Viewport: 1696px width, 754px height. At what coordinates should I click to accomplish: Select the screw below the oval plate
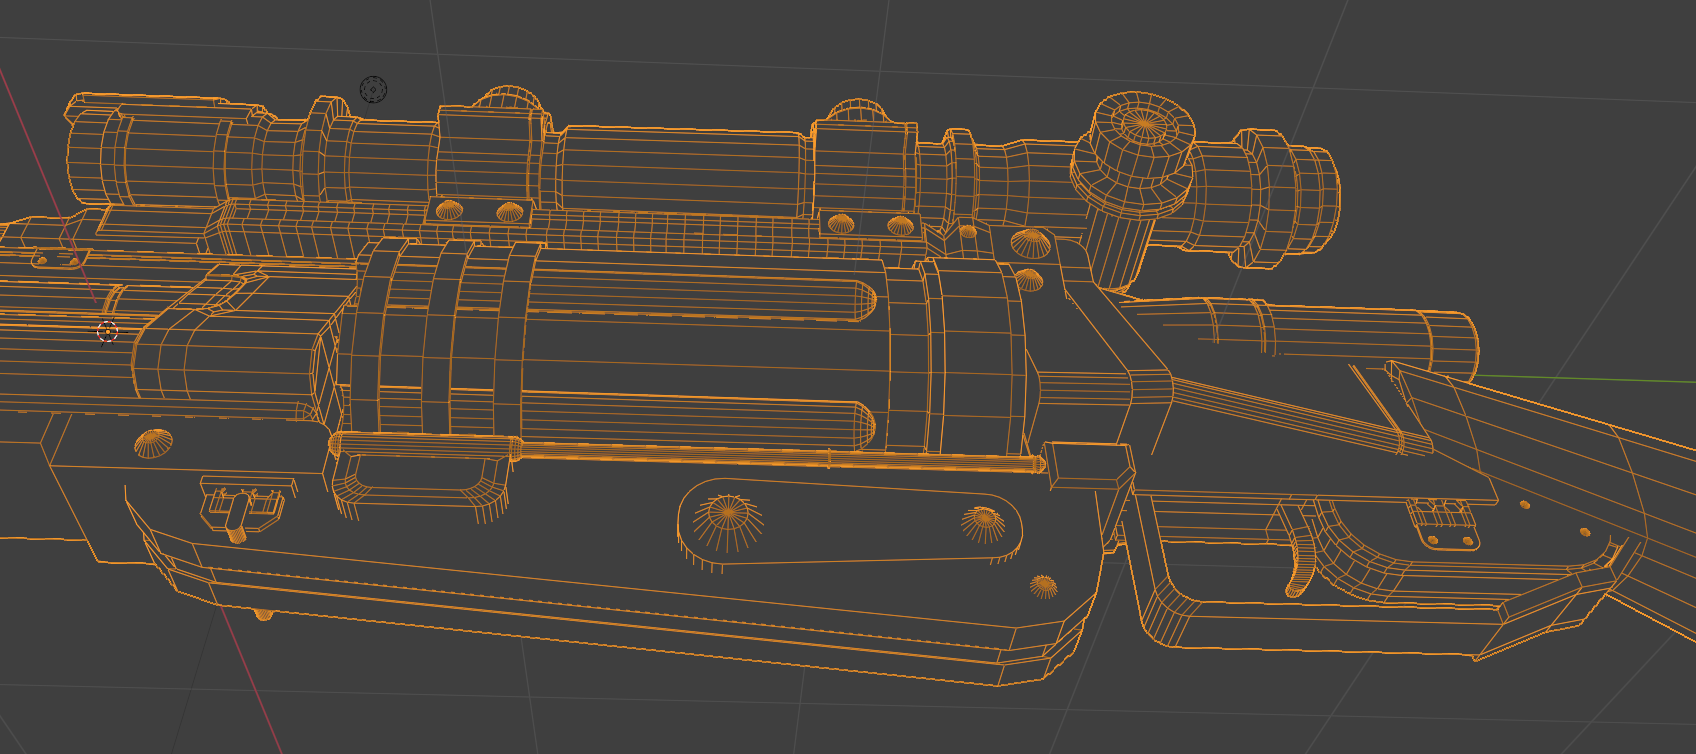tap(1043, 585)
